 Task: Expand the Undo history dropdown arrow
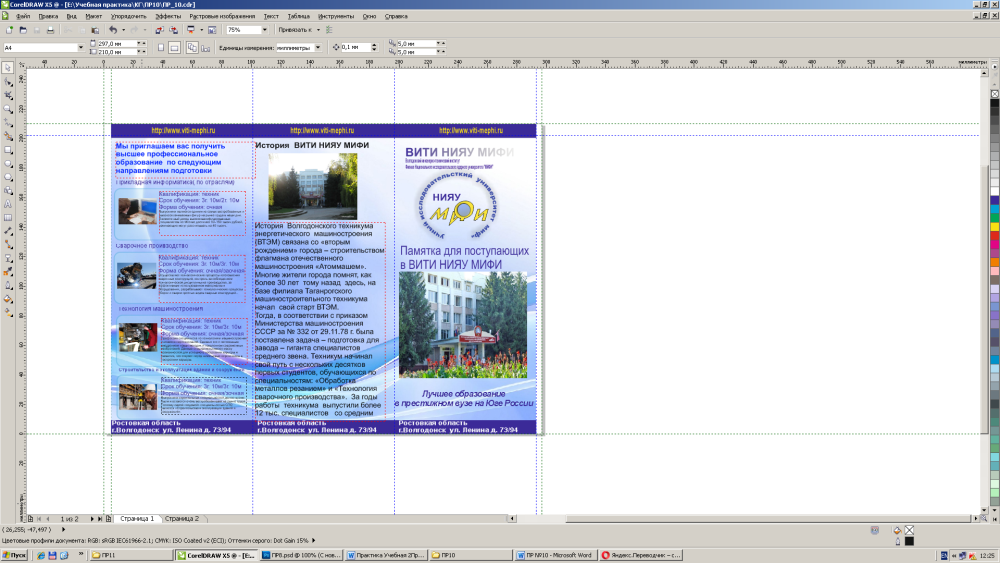pyautogui.click(x=123, y=30)
